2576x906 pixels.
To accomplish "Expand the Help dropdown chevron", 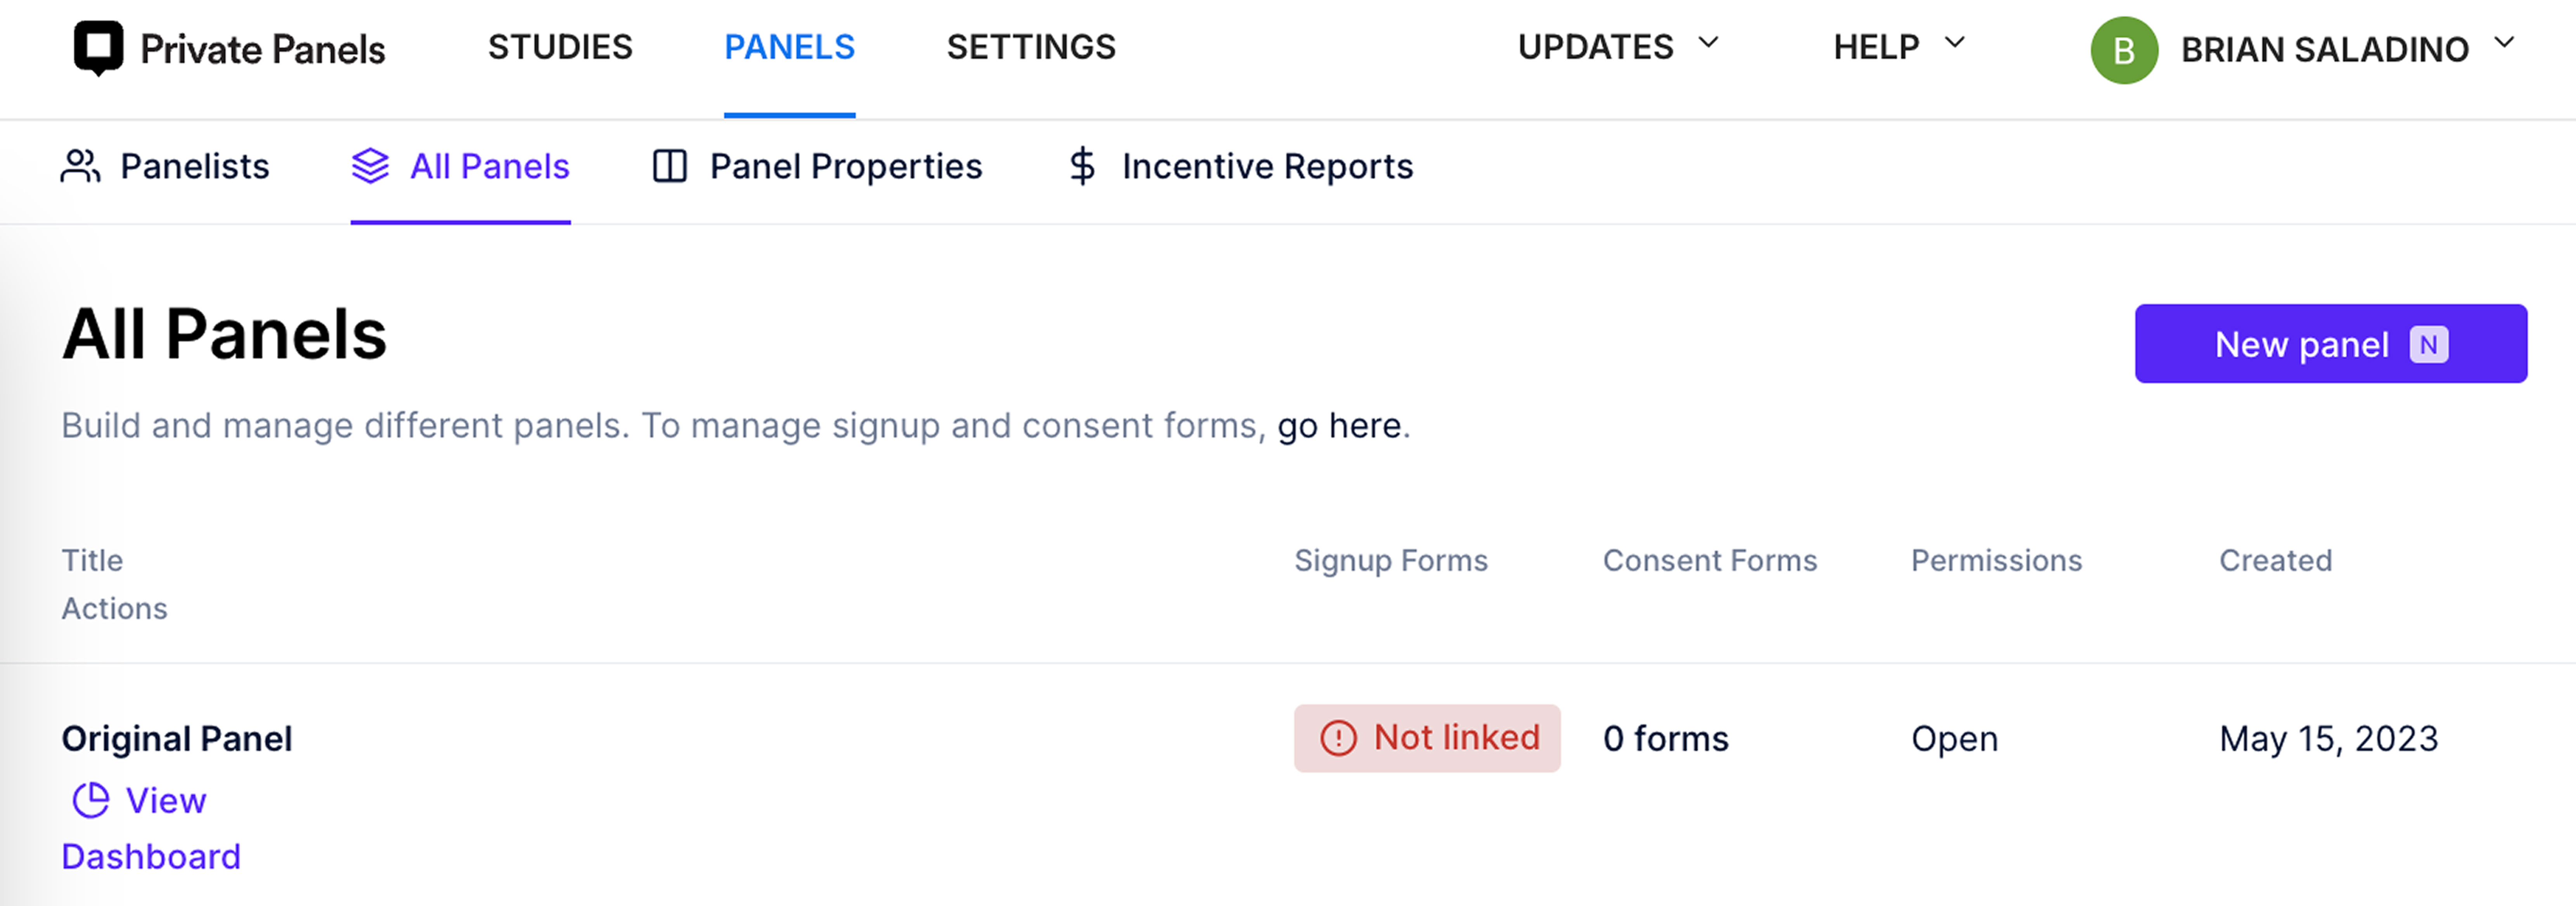I will 1954,43.
